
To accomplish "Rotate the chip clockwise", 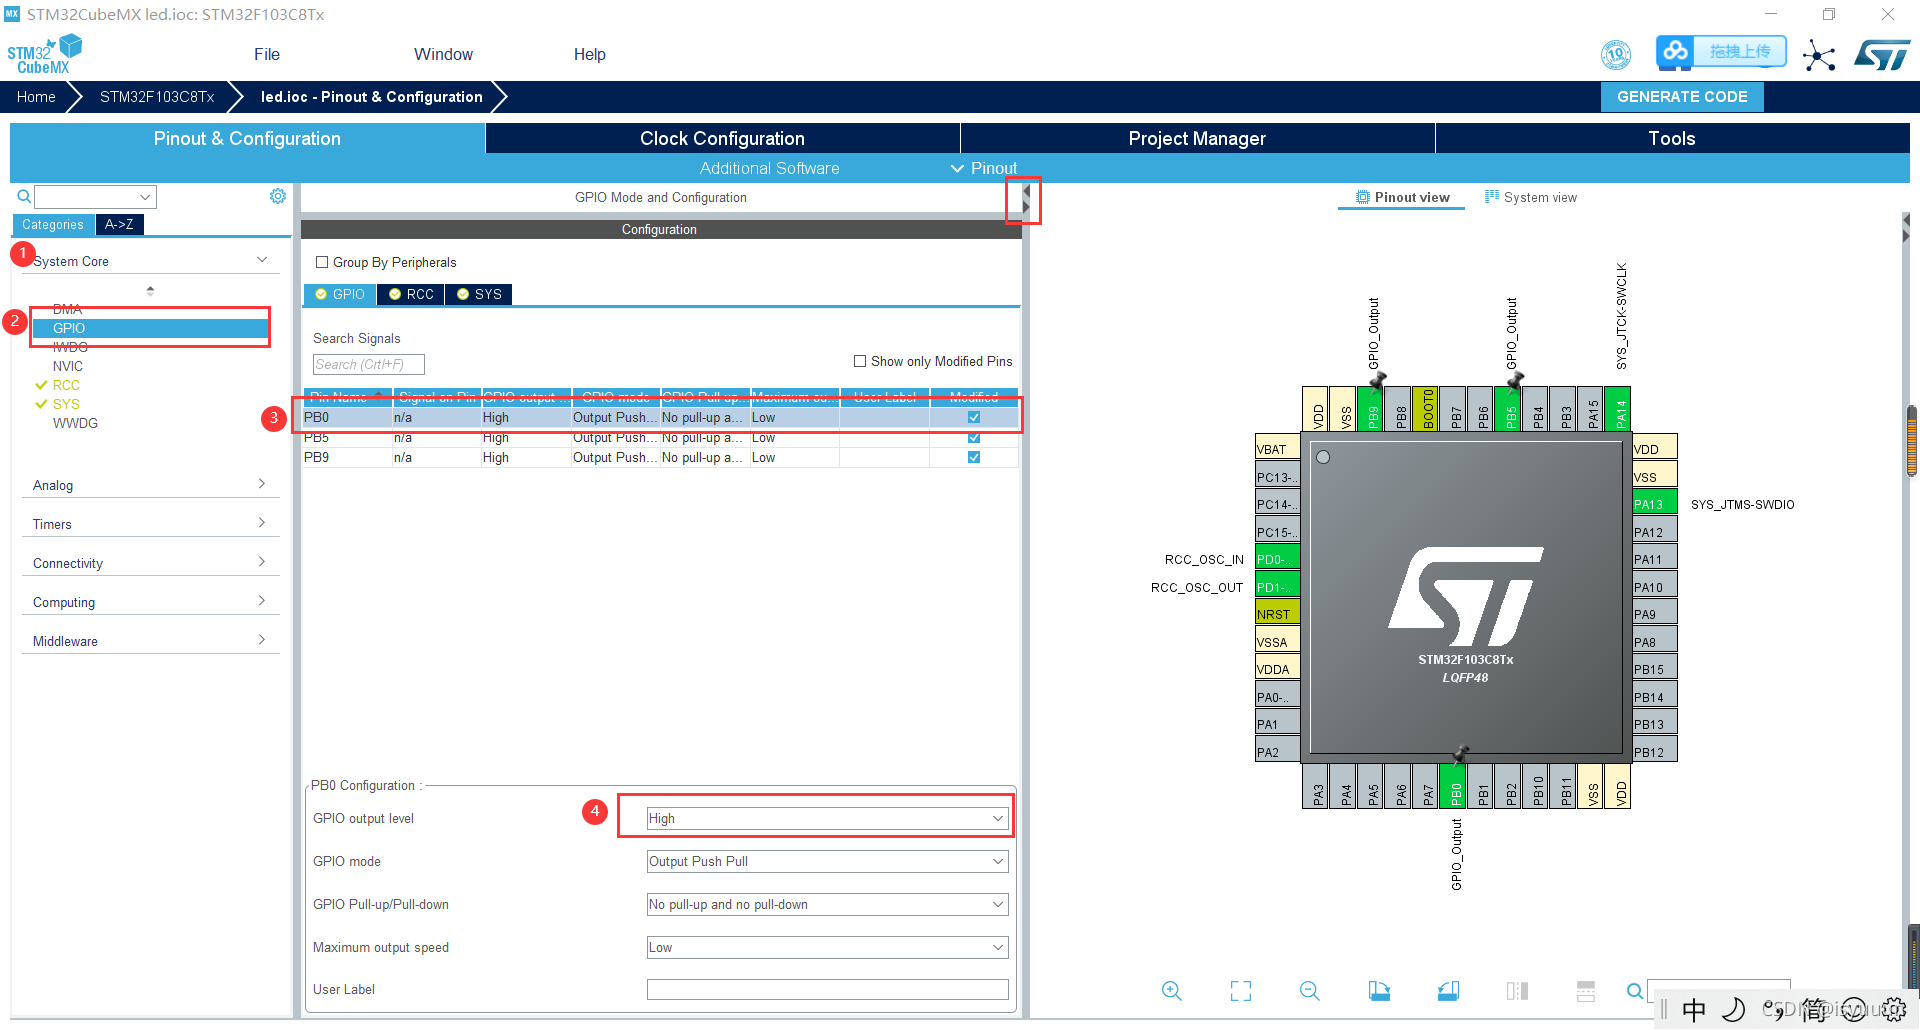I will [x=1379, y=991].
